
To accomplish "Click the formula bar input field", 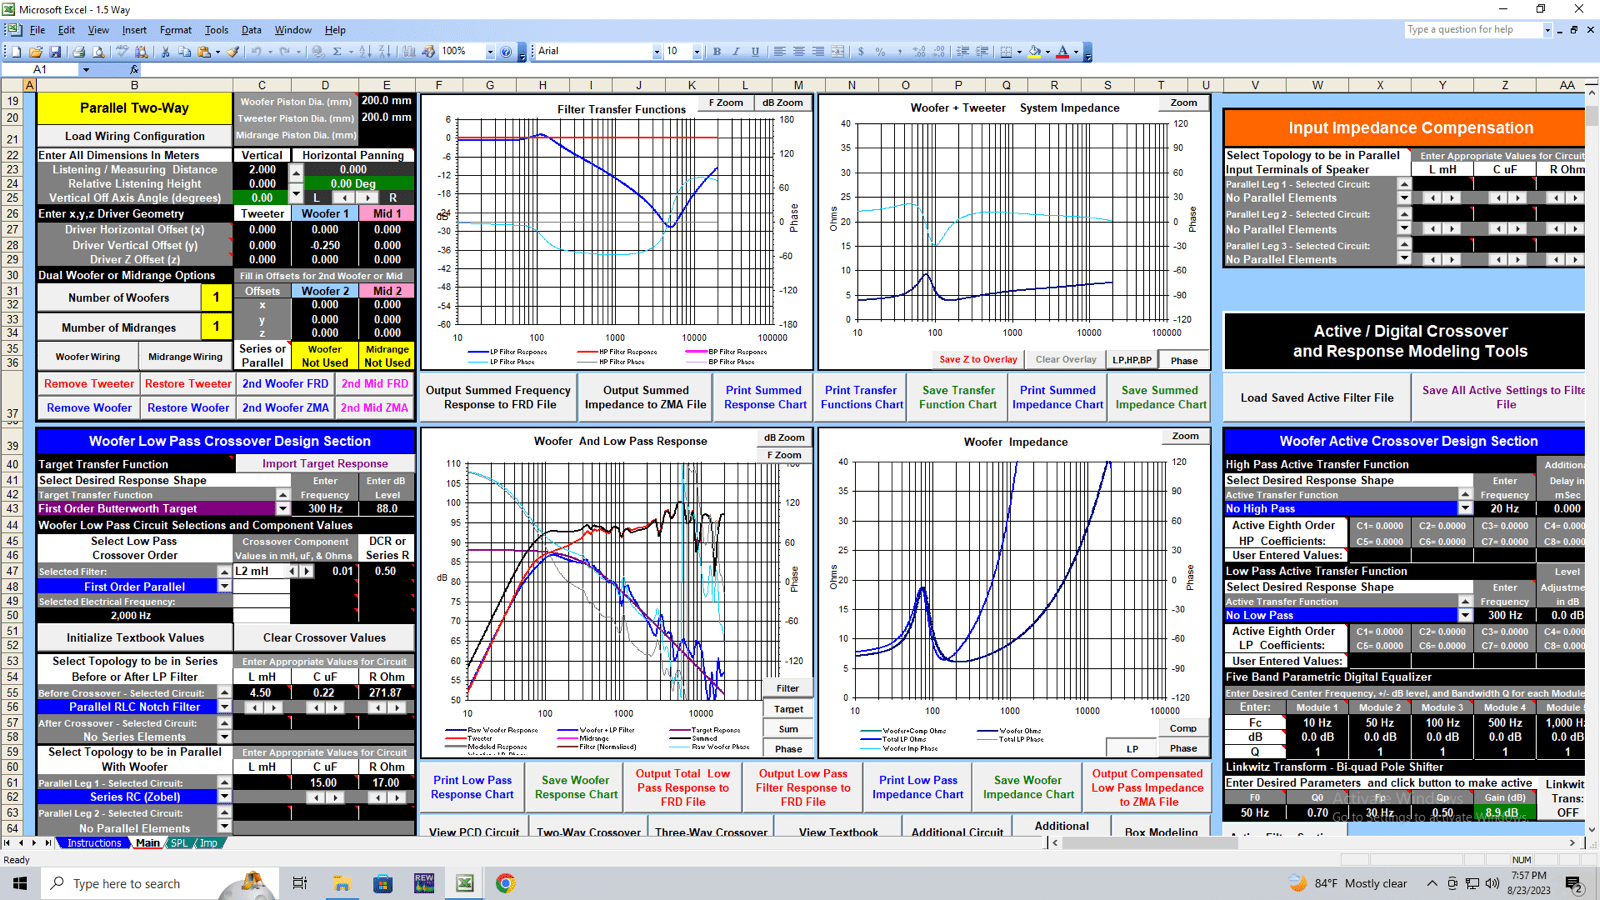I will (870, 70).
